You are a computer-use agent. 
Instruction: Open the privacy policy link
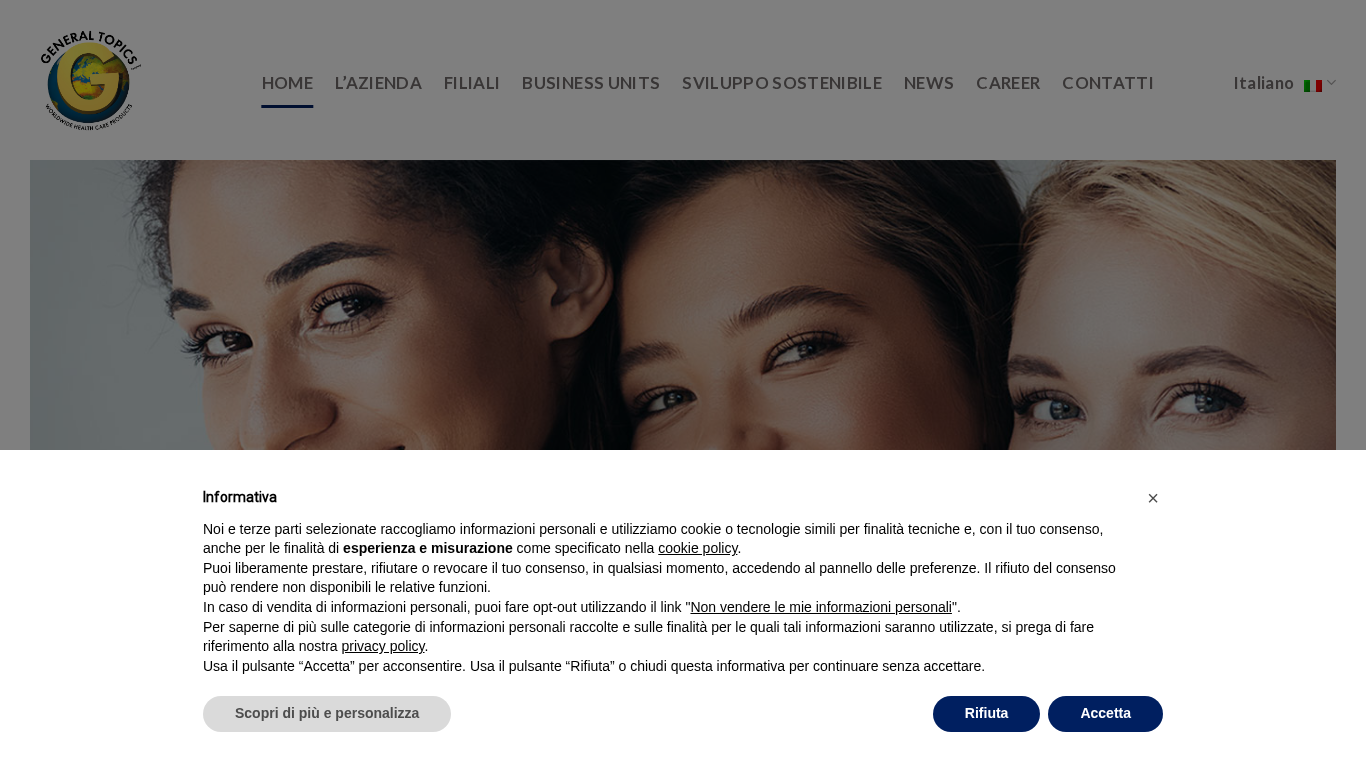[x=383, y=646]
